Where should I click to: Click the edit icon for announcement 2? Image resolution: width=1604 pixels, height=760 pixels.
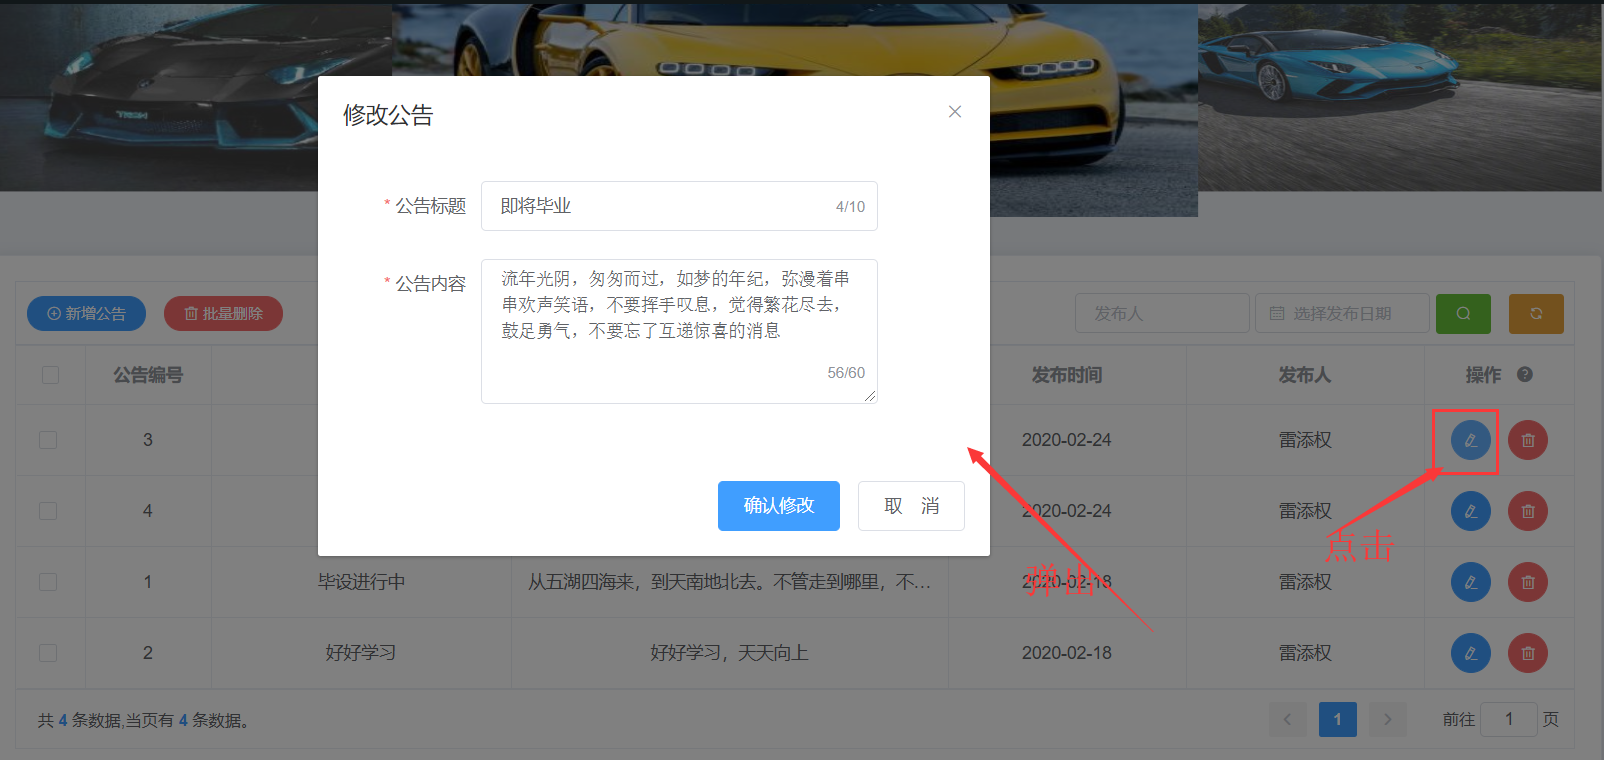click(1470, 653)
